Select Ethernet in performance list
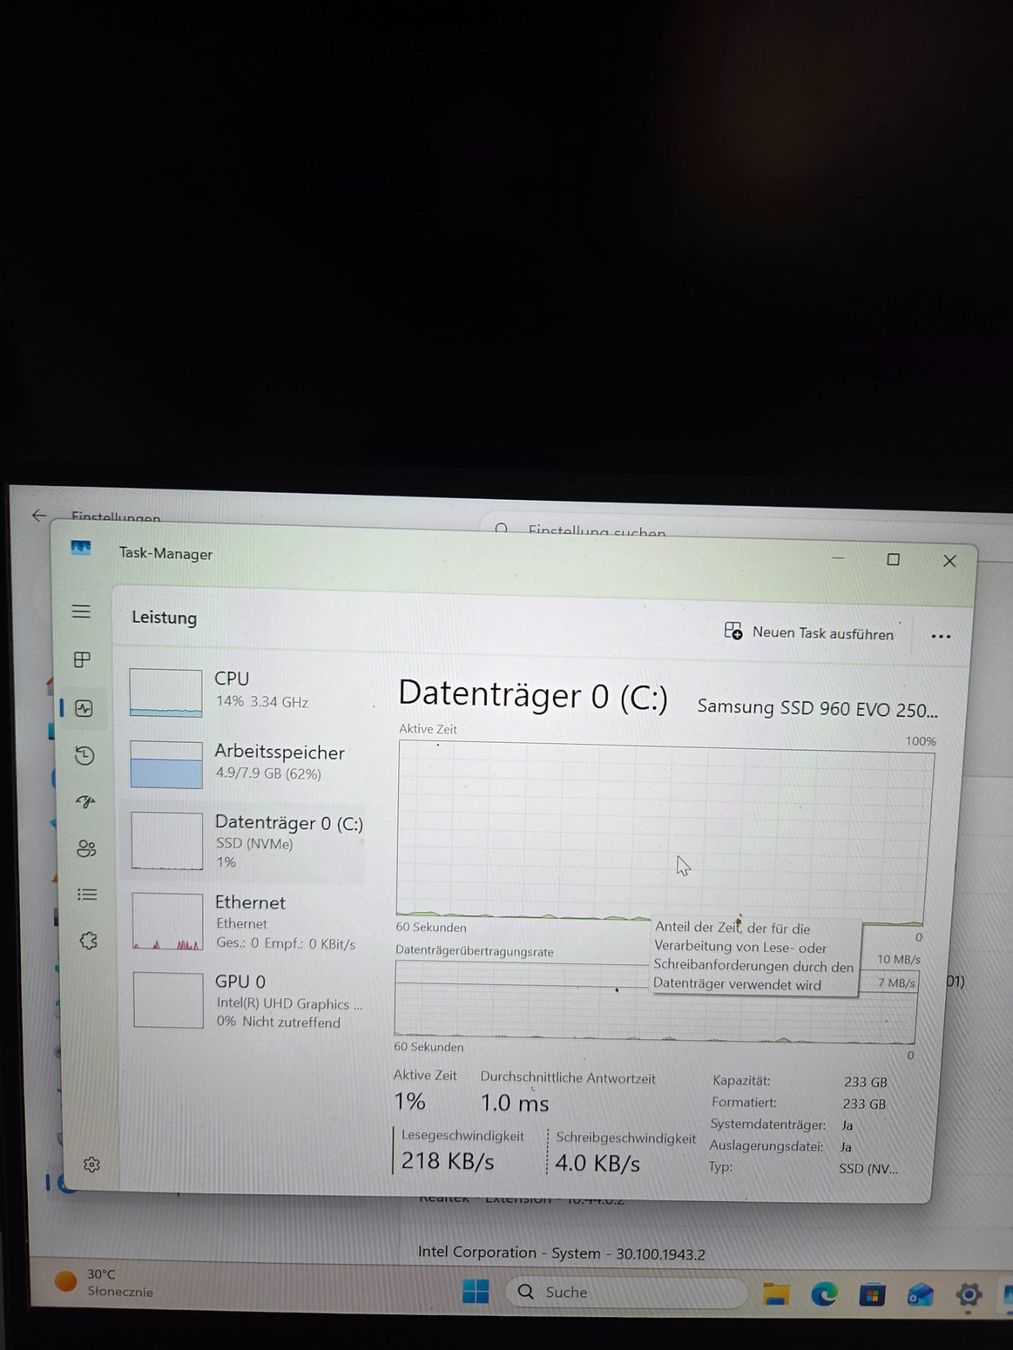This screenshot has width=1013, height=1350. (247, 922)
